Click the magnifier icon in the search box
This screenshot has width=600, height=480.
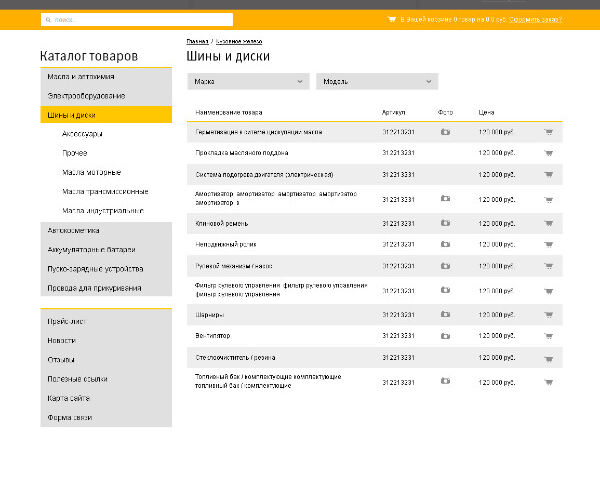[48, 20]
